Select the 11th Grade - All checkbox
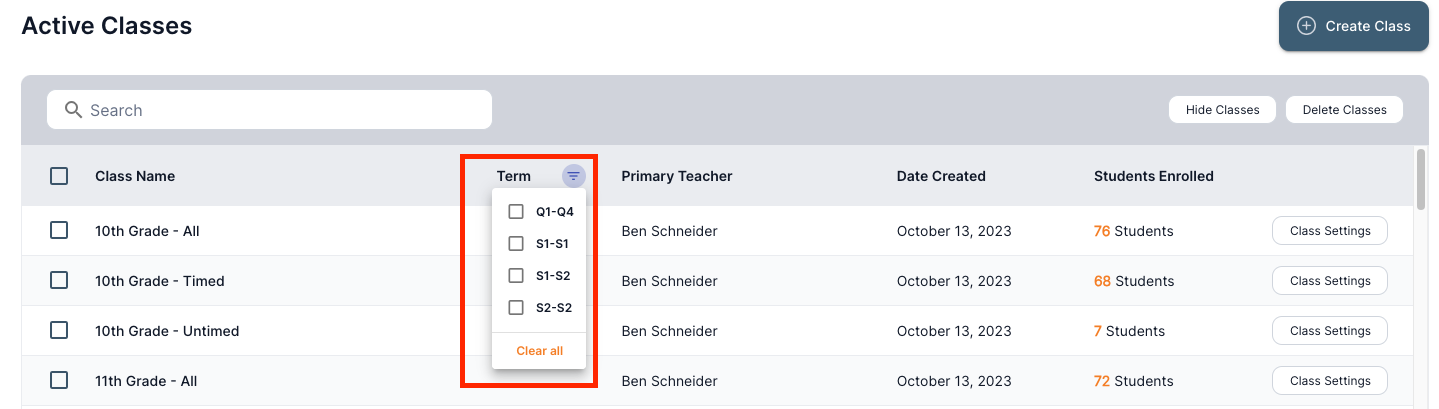 (x=59, y=381)
